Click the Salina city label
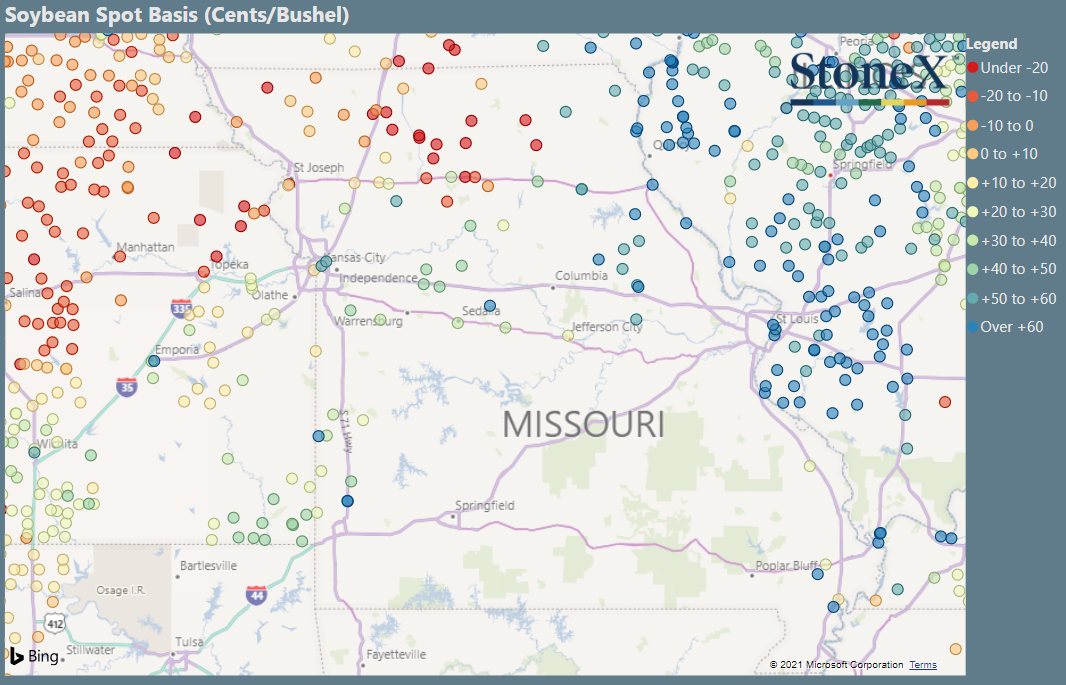 click(x=25, y=292)
